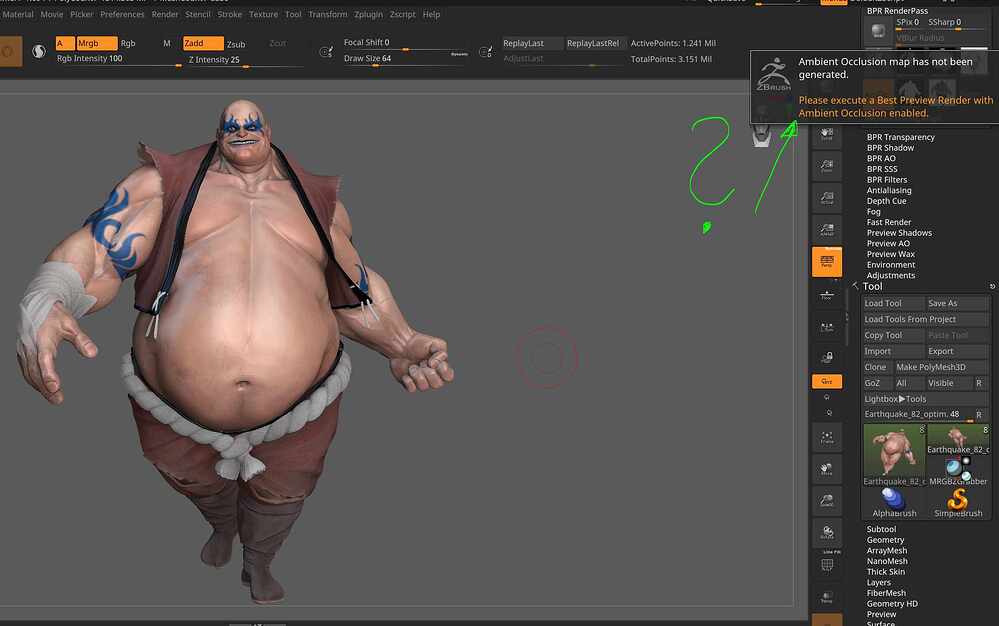Select the small Earthquake_82 tool thumbnail on right
Viewport: 999px width, 626px height.
(958, 439)
